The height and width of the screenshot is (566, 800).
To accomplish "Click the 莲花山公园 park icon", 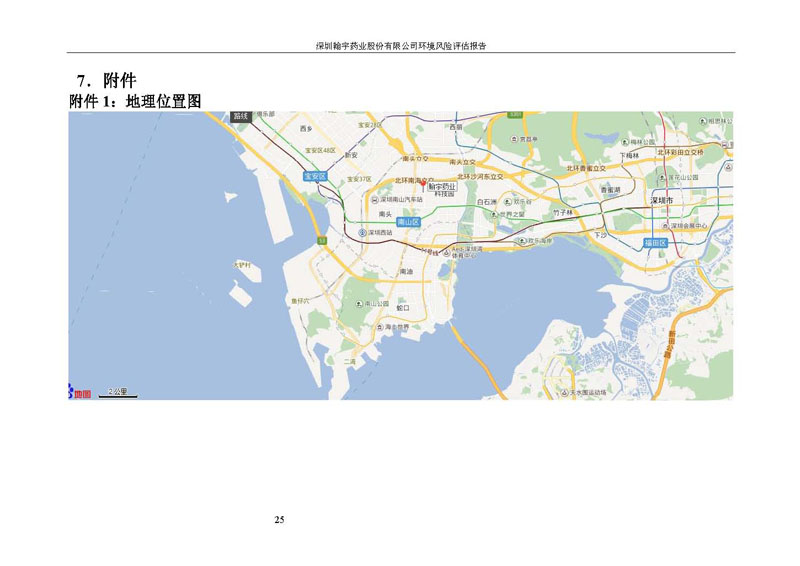I will pyautogui.click(x=660, y=176).
